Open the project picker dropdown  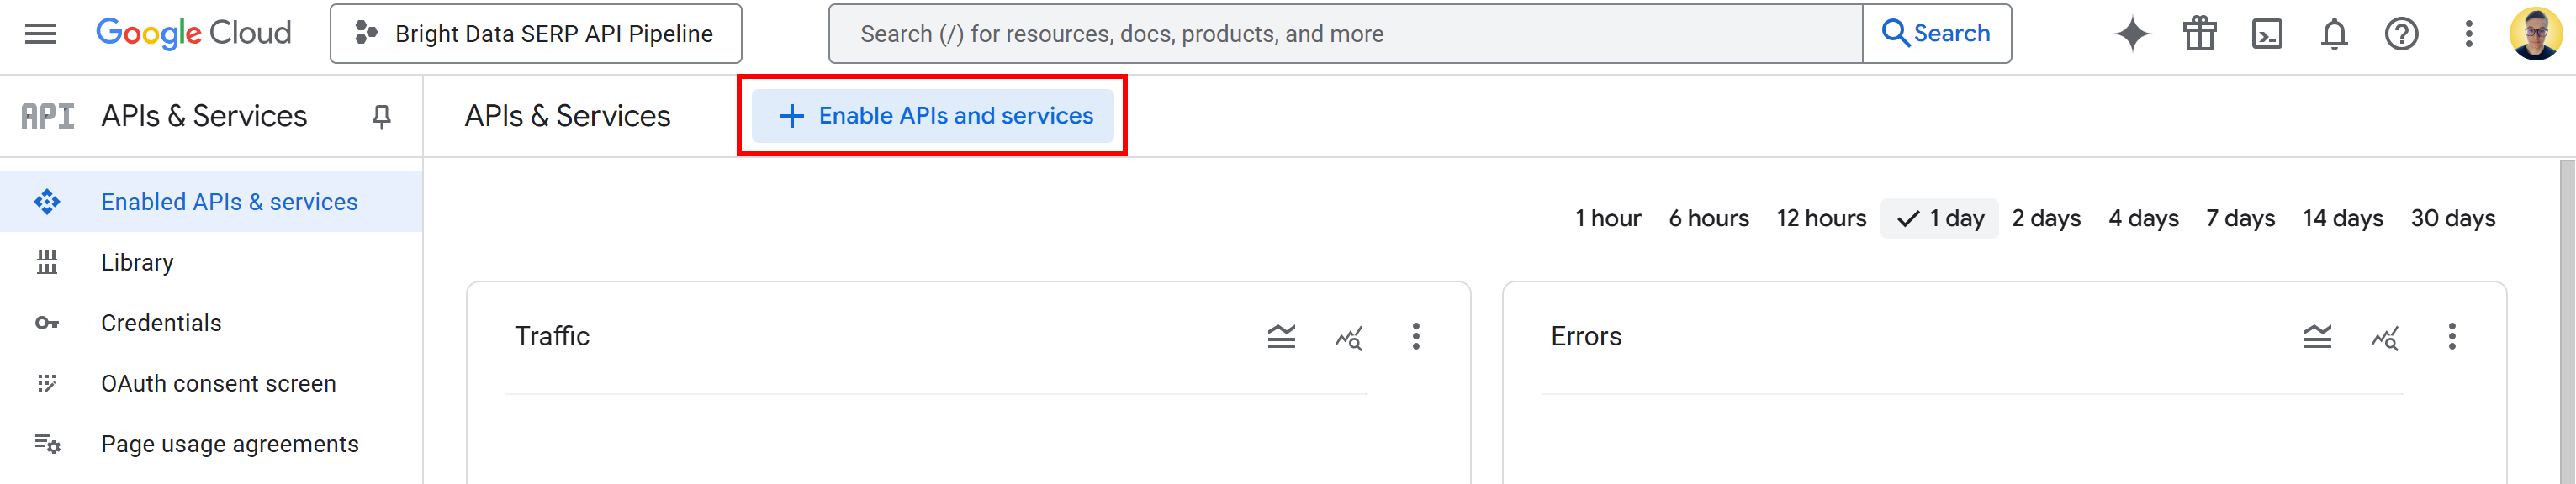point(535,33)
